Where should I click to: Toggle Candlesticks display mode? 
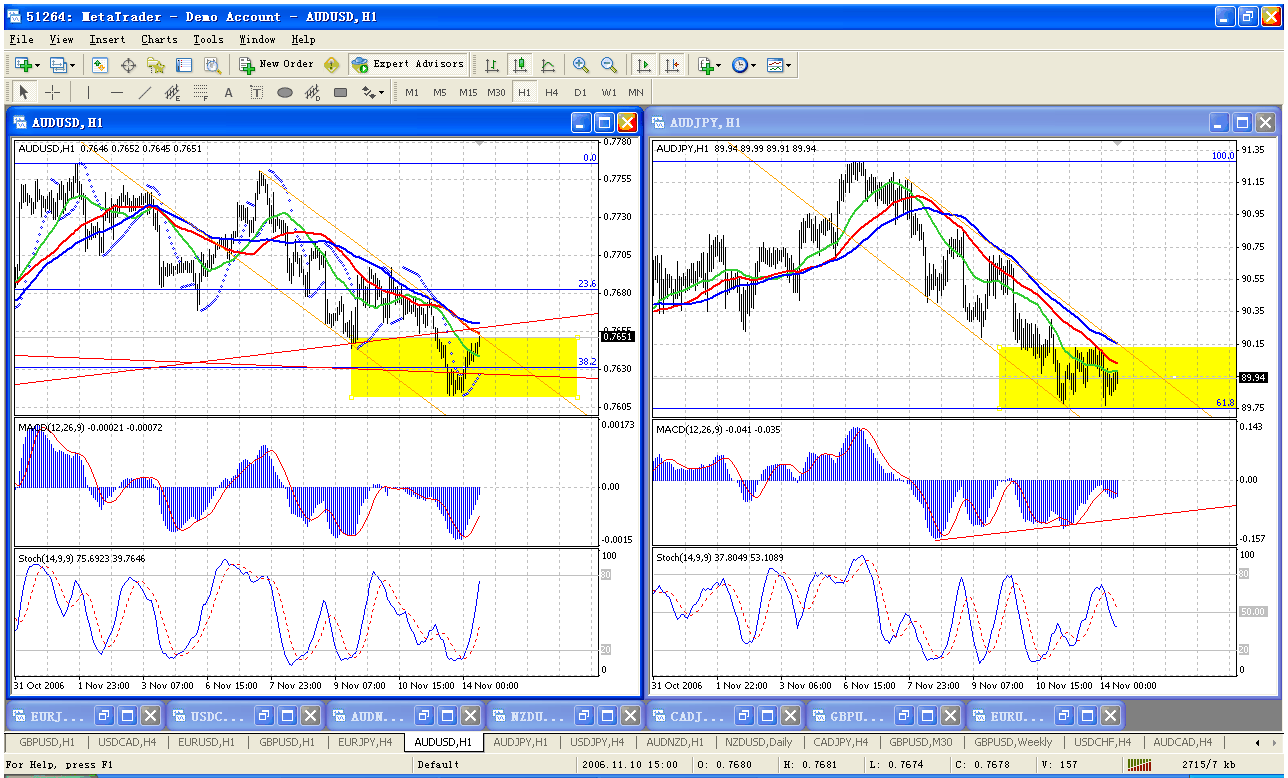point(520,65)
